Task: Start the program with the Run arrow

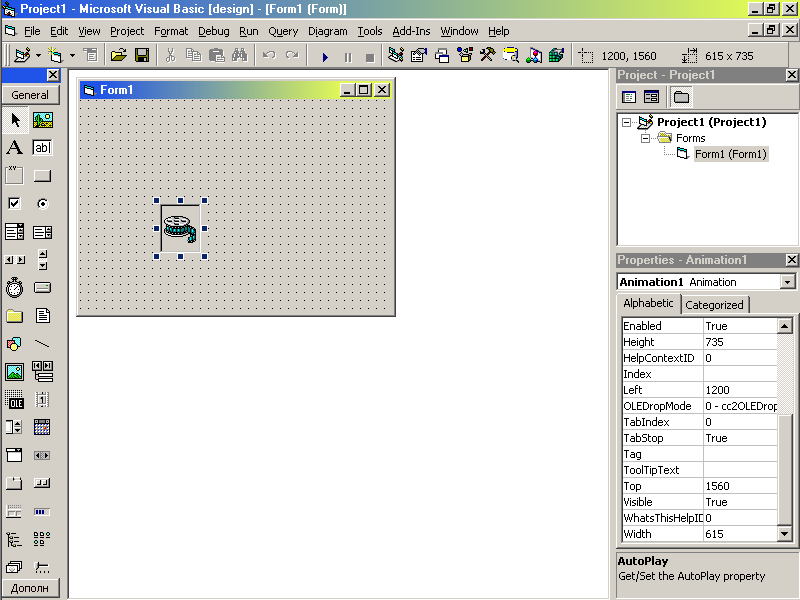Action: pos(324,57)
